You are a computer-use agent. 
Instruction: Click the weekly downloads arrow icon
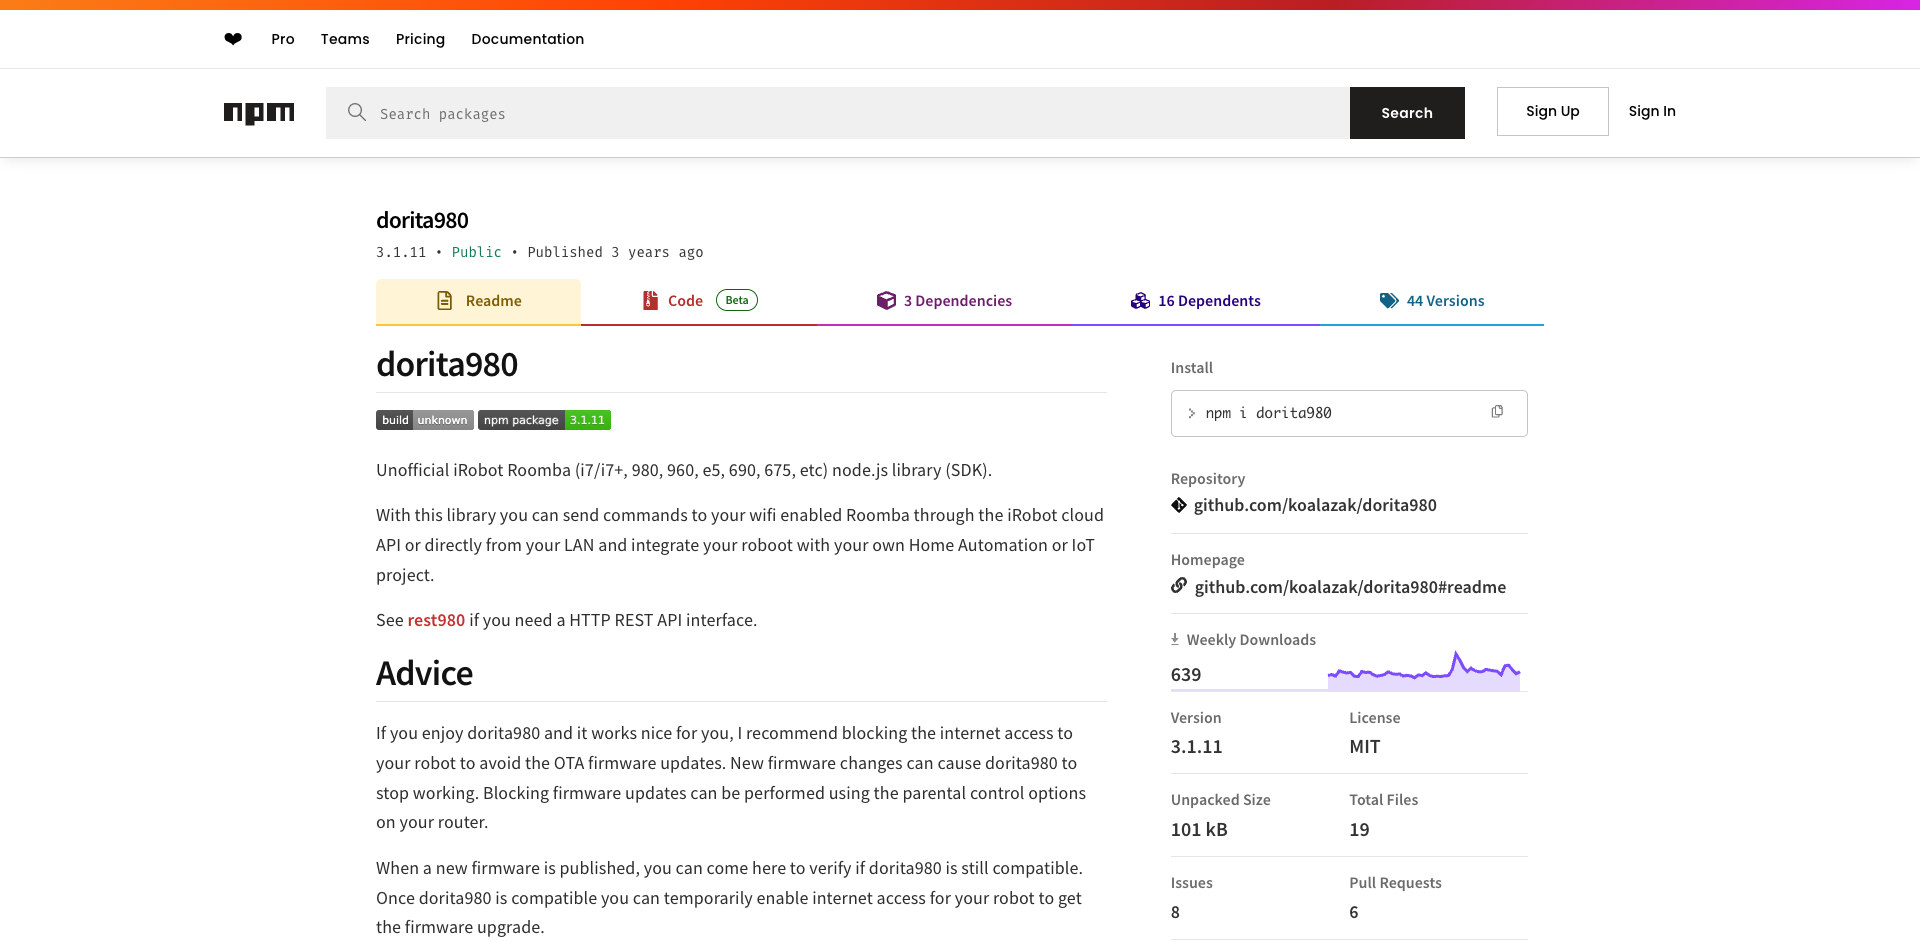(1175, 639)
